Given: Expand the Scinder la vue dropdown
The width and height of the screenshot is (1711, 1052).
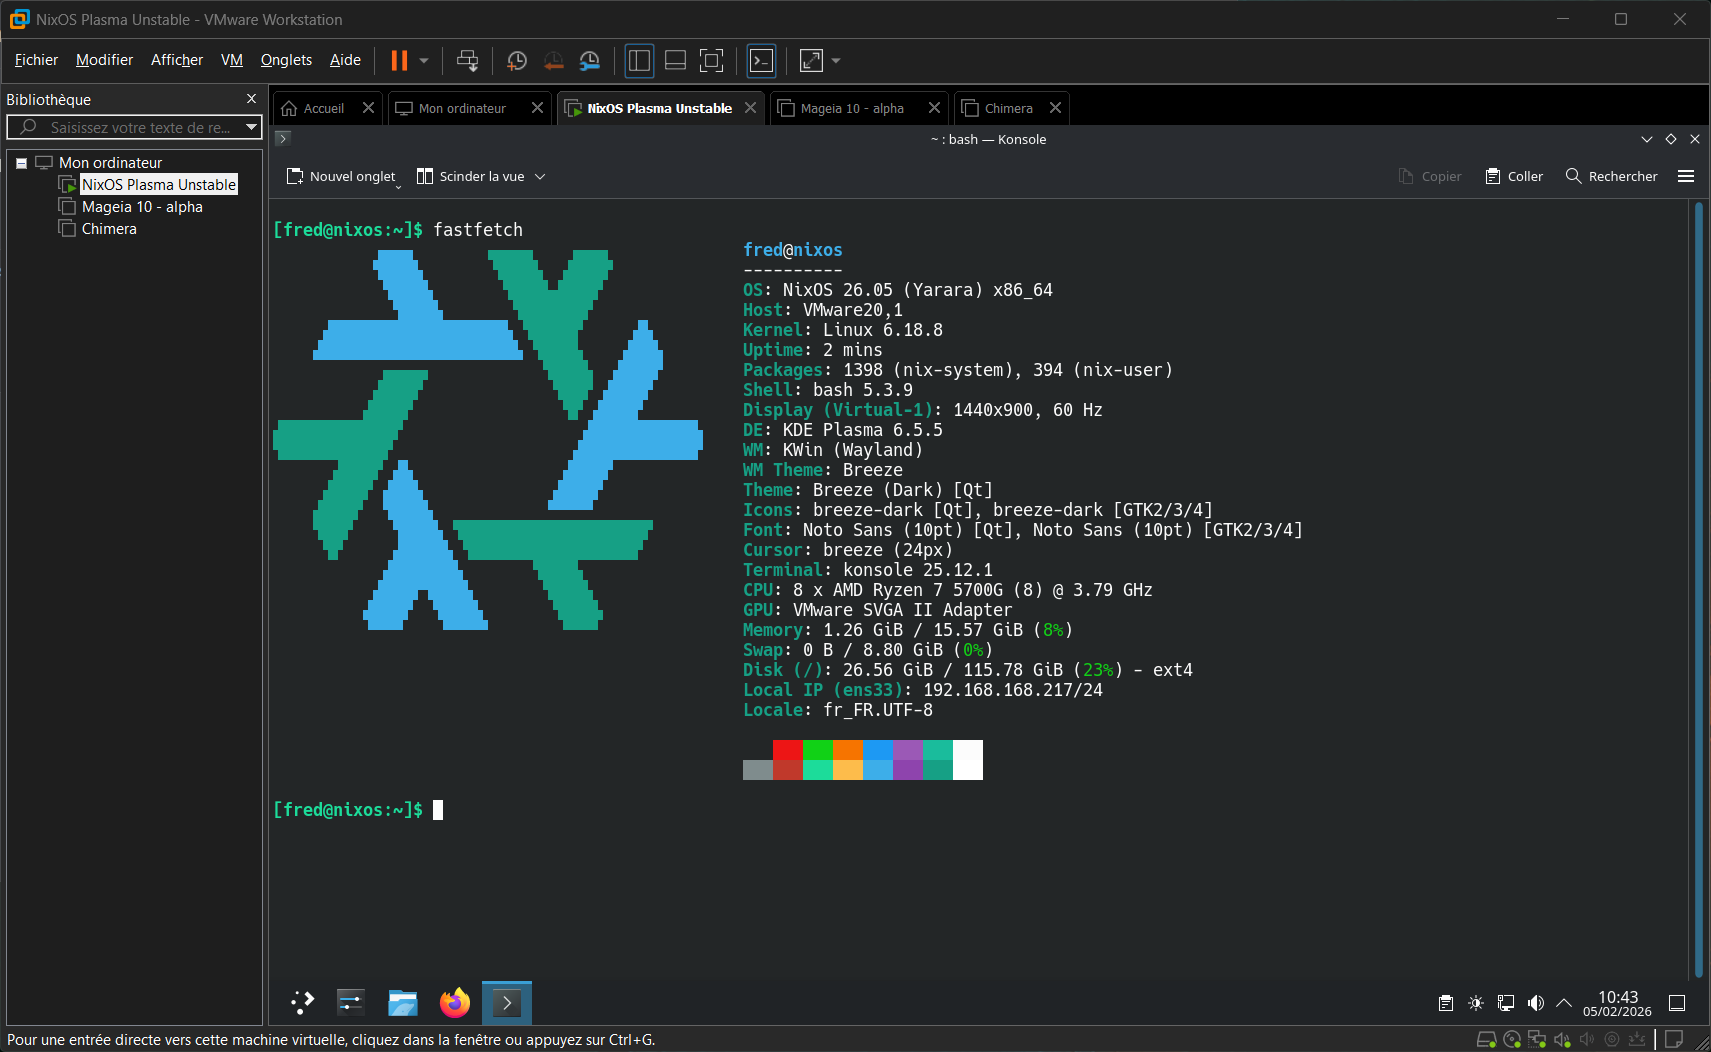Looking at the screenshot, I should [x=540, y=177].
